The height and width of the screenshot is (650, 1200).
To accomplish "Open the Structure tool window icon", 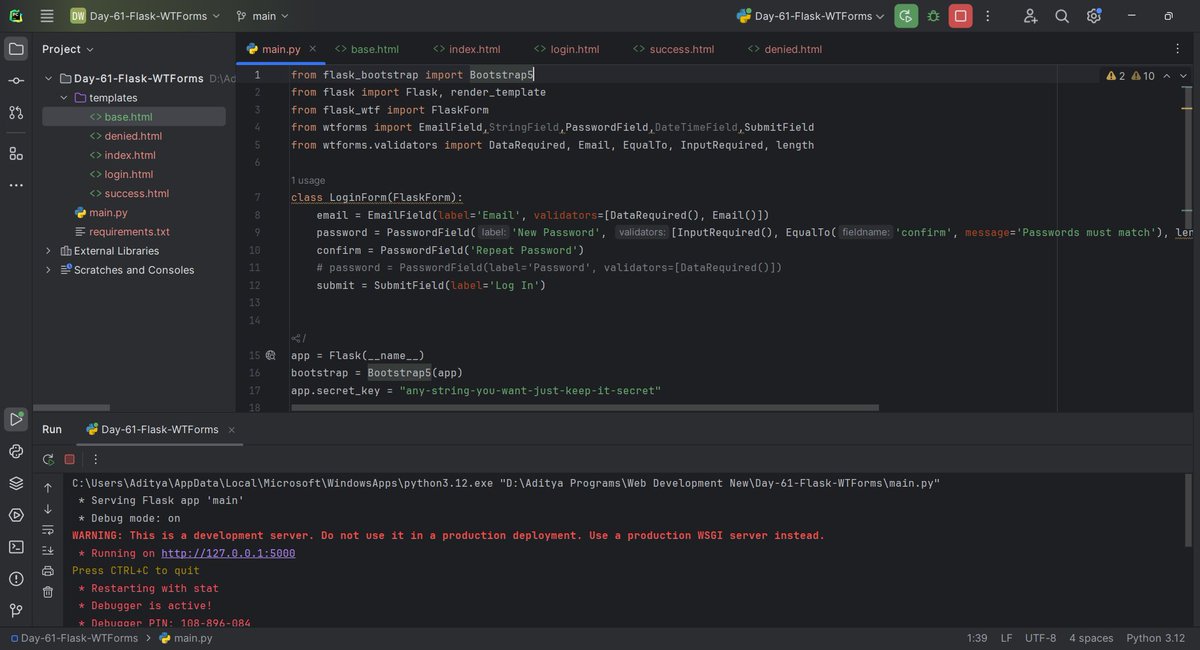I will click(16, 153).
